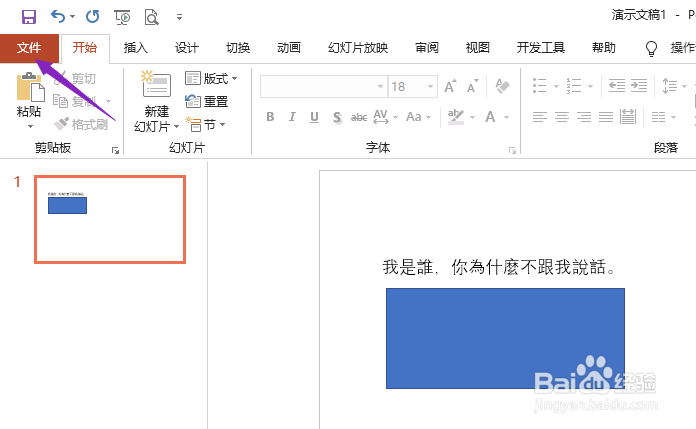The height and width of the screenshot is (429, 696).
Task: Open the undo history dropdown arrow
Action: tap(72, 16)
